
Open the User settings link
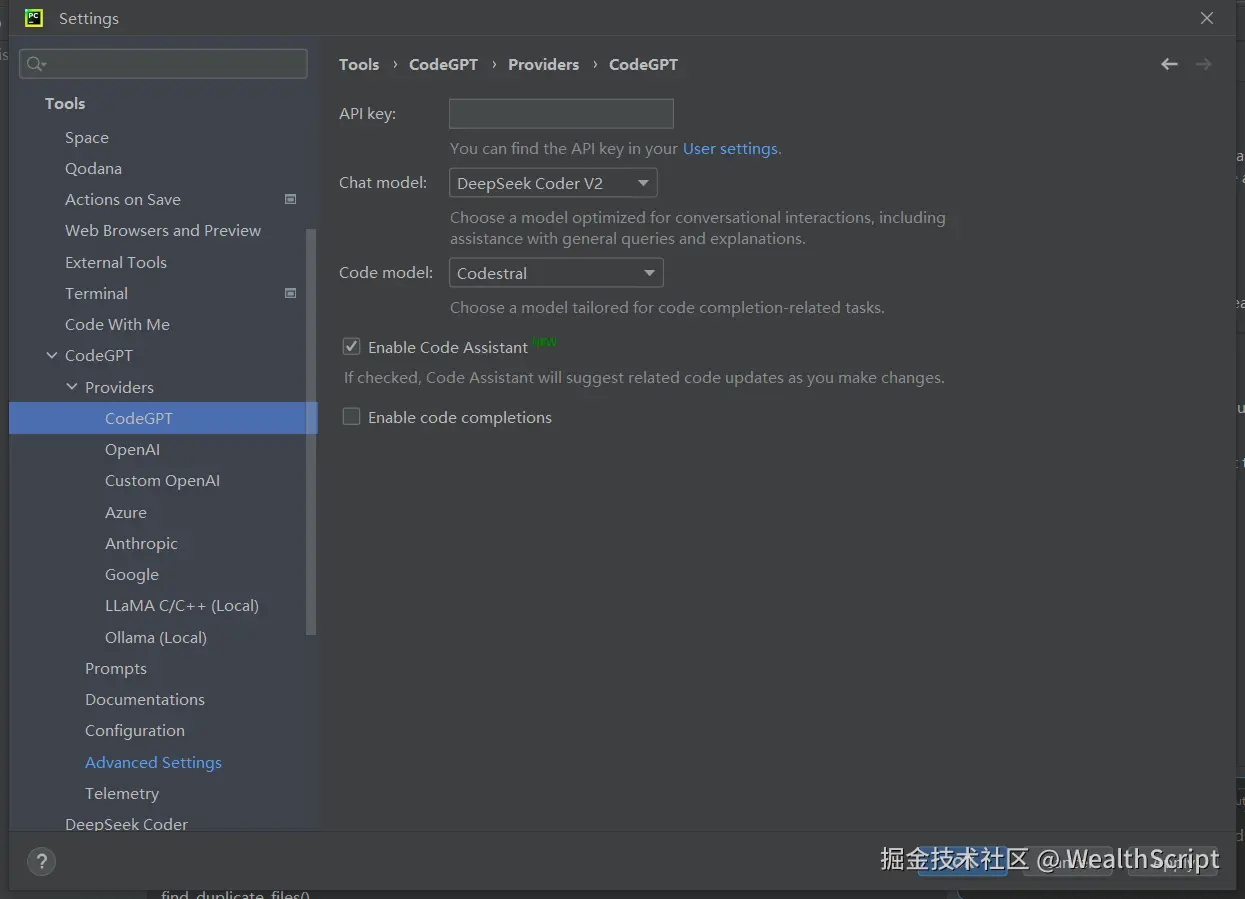click(730, 148)
